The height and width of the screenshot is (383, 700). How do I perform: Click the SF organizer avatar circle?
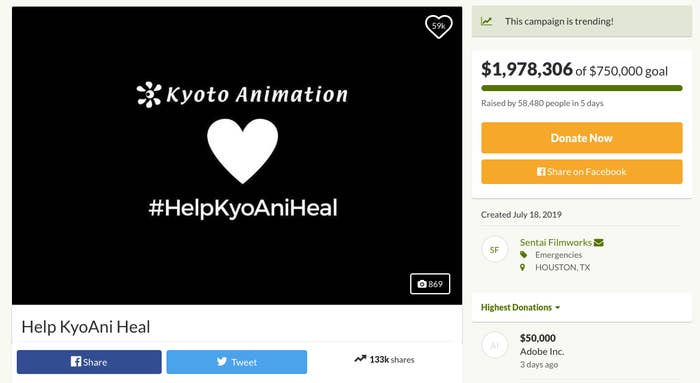tap(495, 250)
